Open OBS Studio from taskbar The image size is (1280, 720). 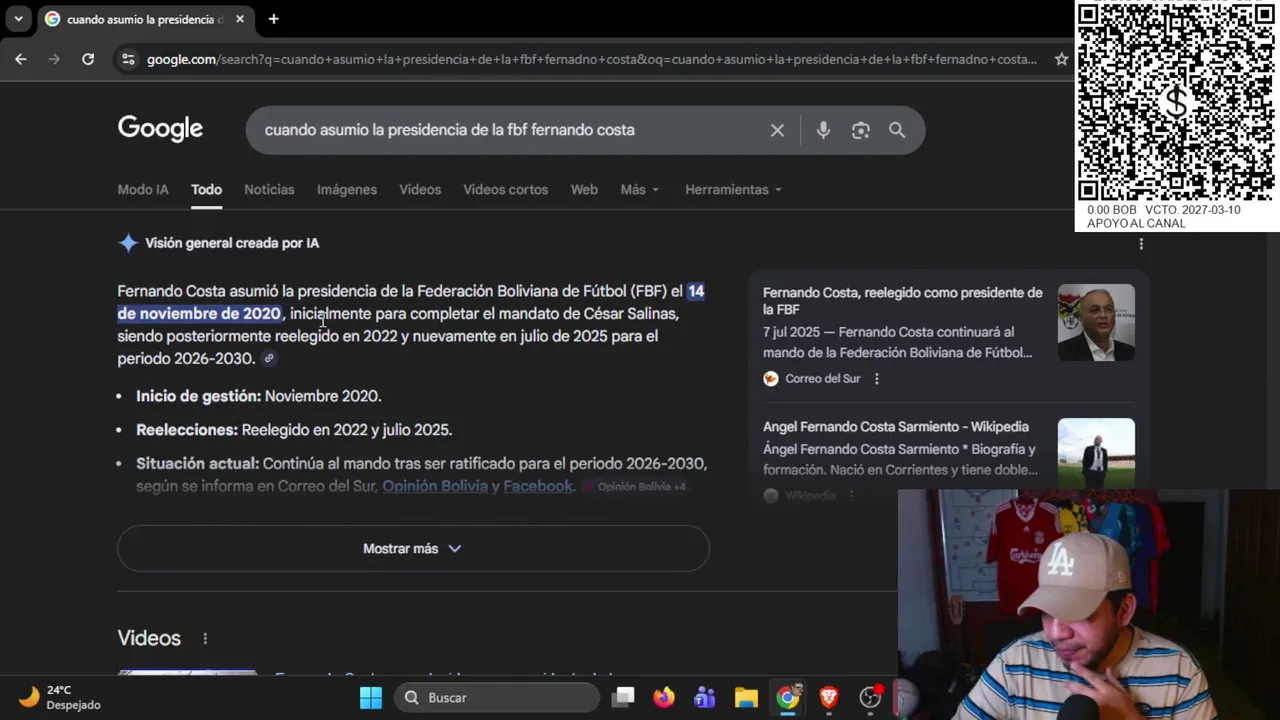point(871,697)
